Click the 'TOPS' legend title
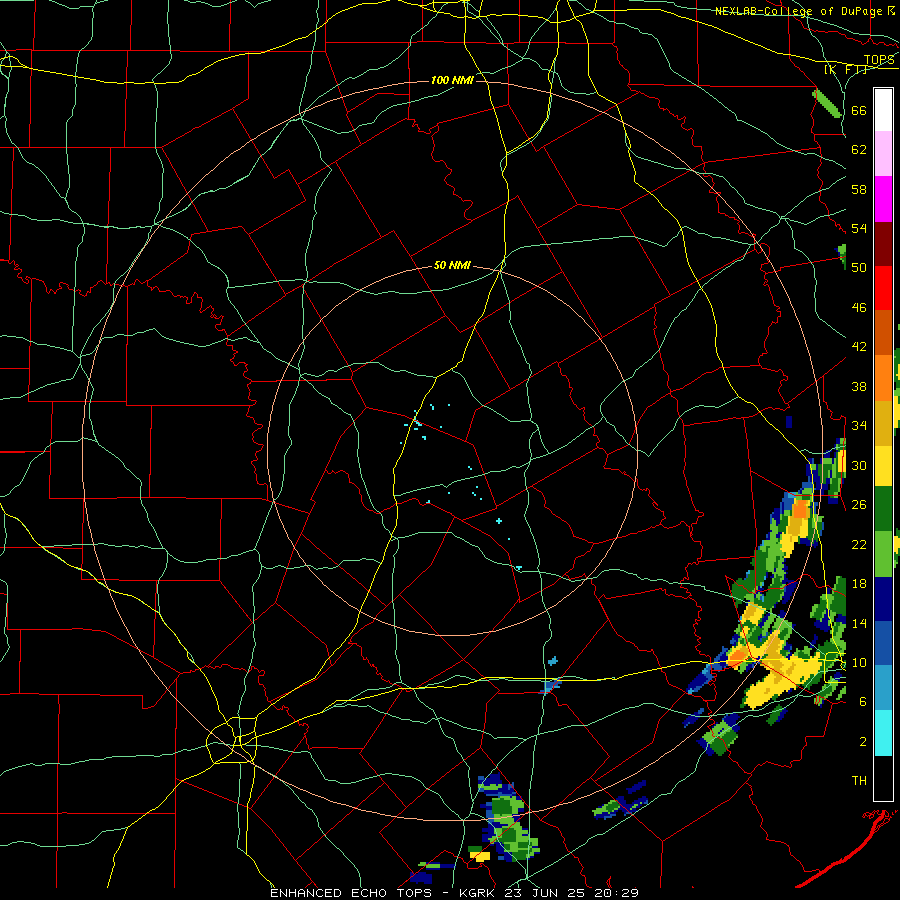Viewport: 900px width, 900px height. [x=879, y=60]
